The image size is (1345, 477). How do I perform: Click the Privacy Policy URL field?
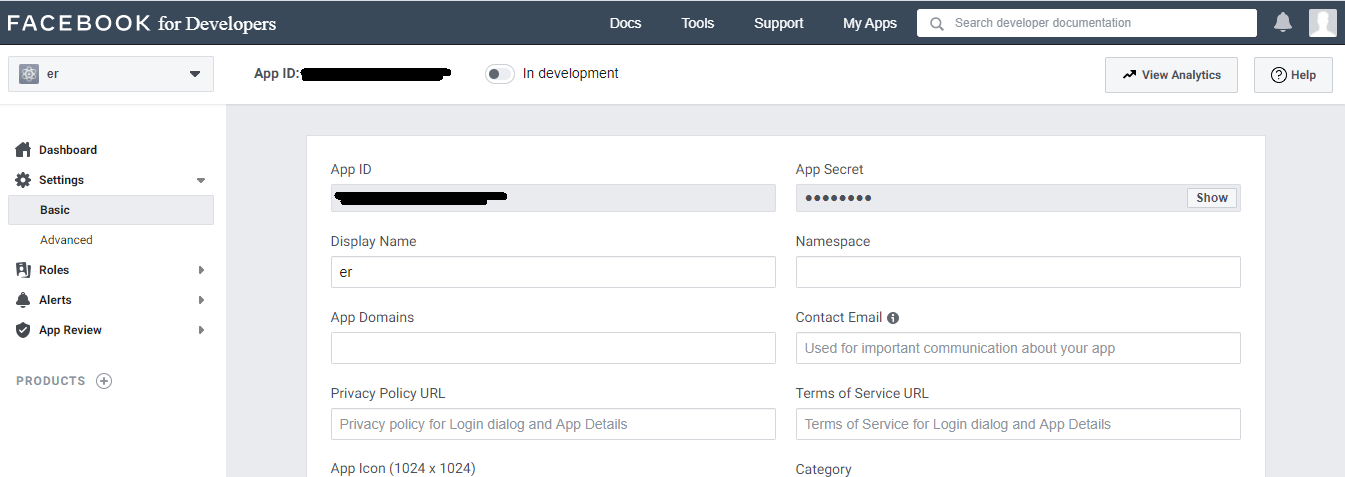click(x=553, y=424)
